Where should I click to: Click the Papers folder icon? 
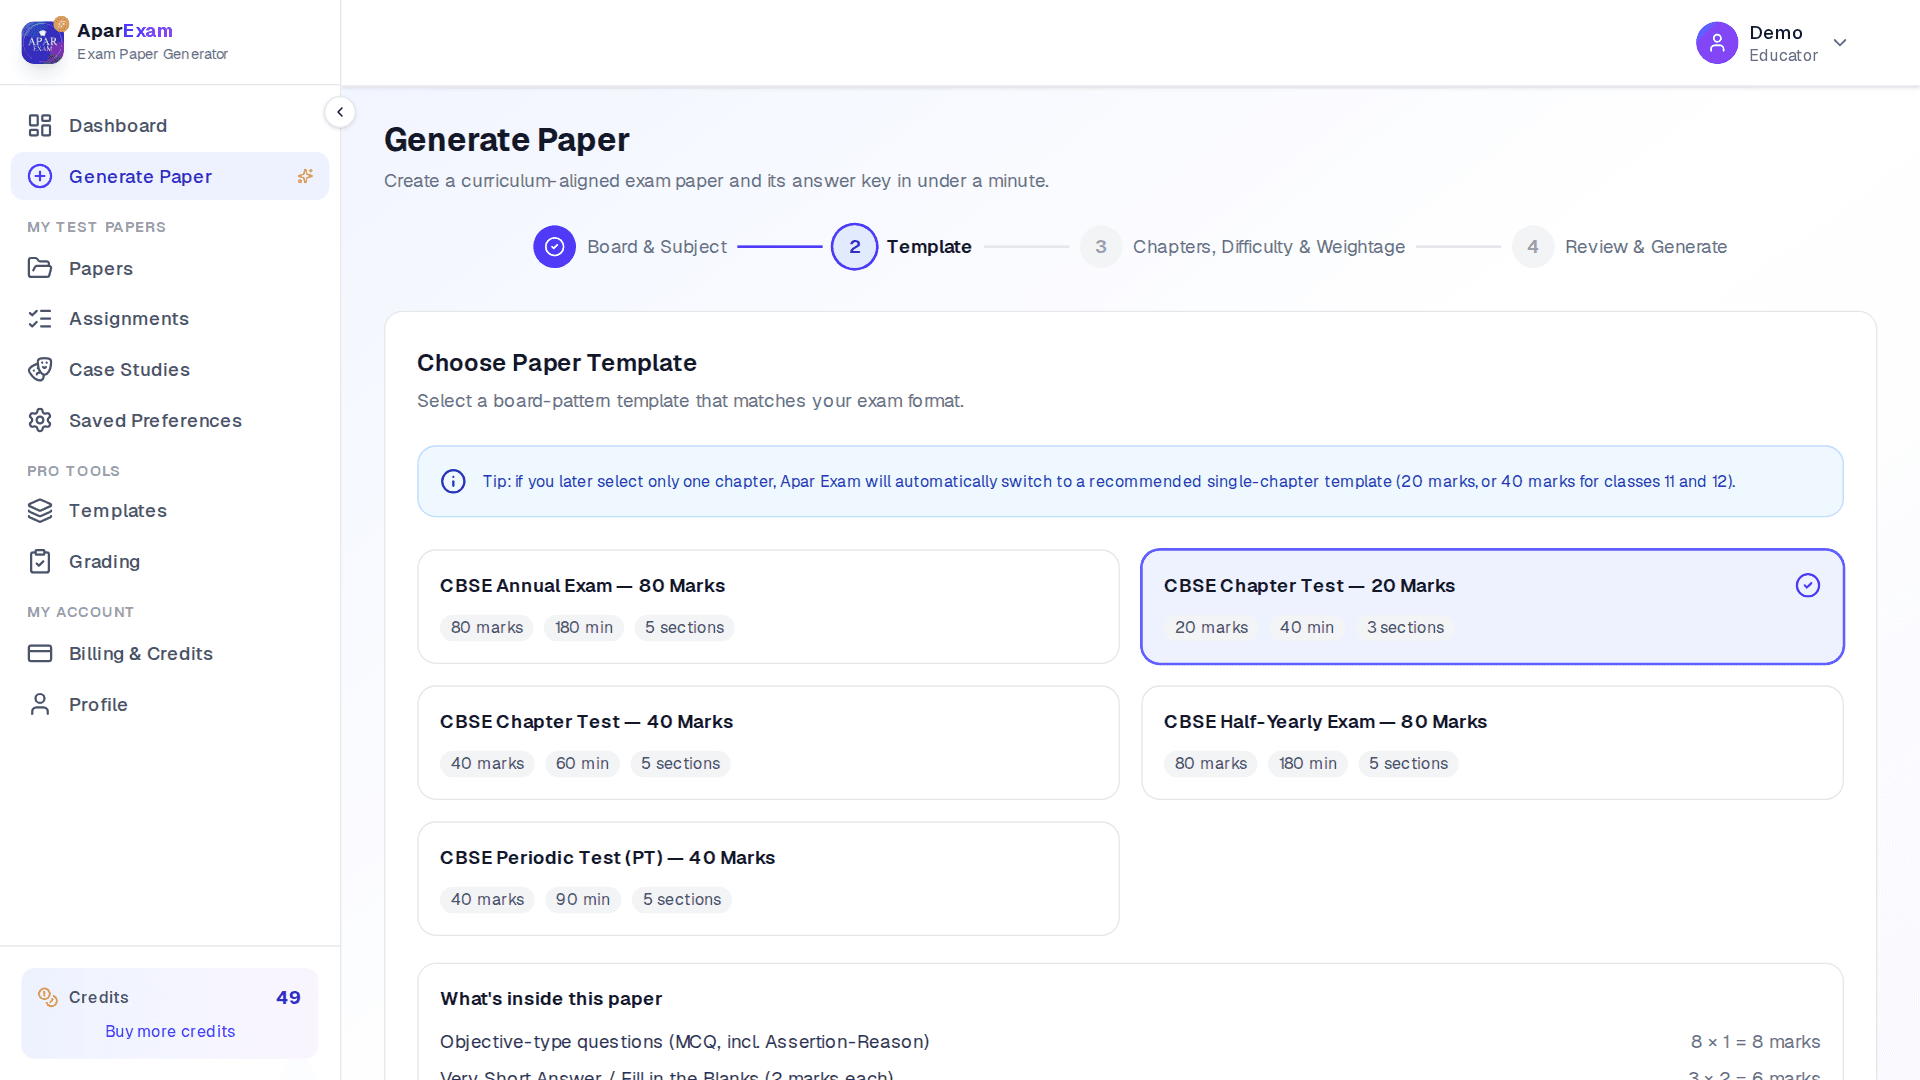coord(40,268)
